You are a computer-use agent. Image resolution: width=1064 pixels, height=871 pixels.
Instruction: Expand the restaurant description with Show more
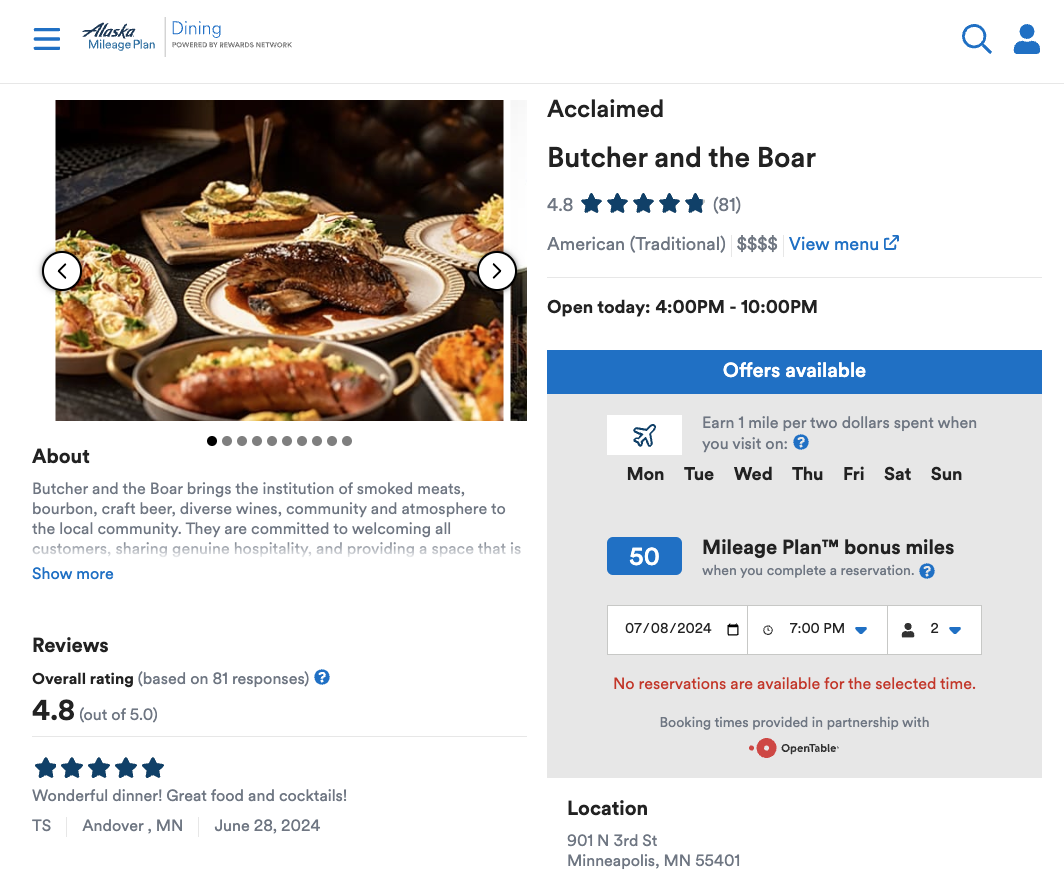point(72,573)
